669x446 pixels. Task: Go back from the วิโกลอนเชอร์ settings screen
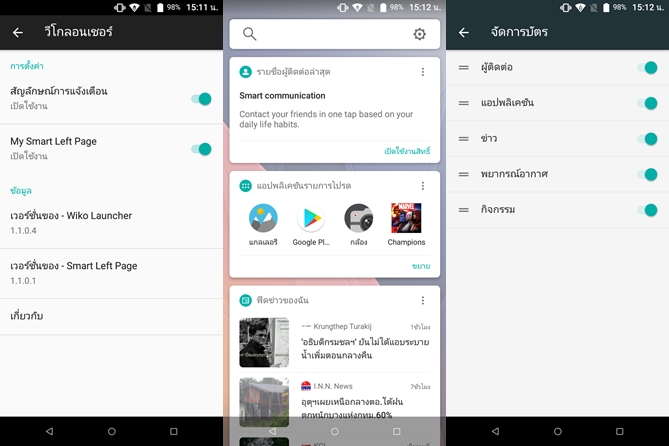tap(17, 32)
